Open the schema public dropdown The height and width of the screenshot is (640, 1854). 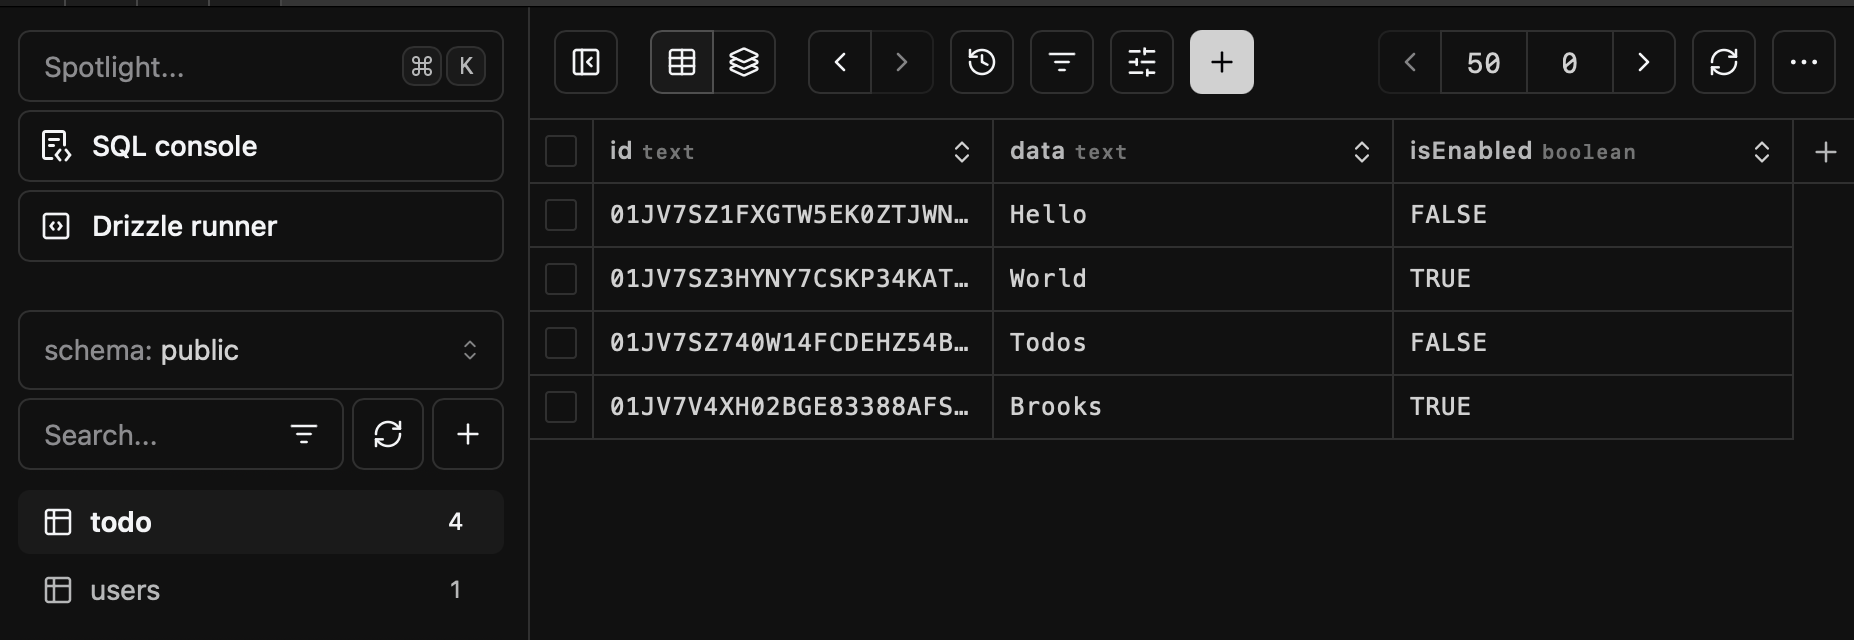click(x=260, y=350)
